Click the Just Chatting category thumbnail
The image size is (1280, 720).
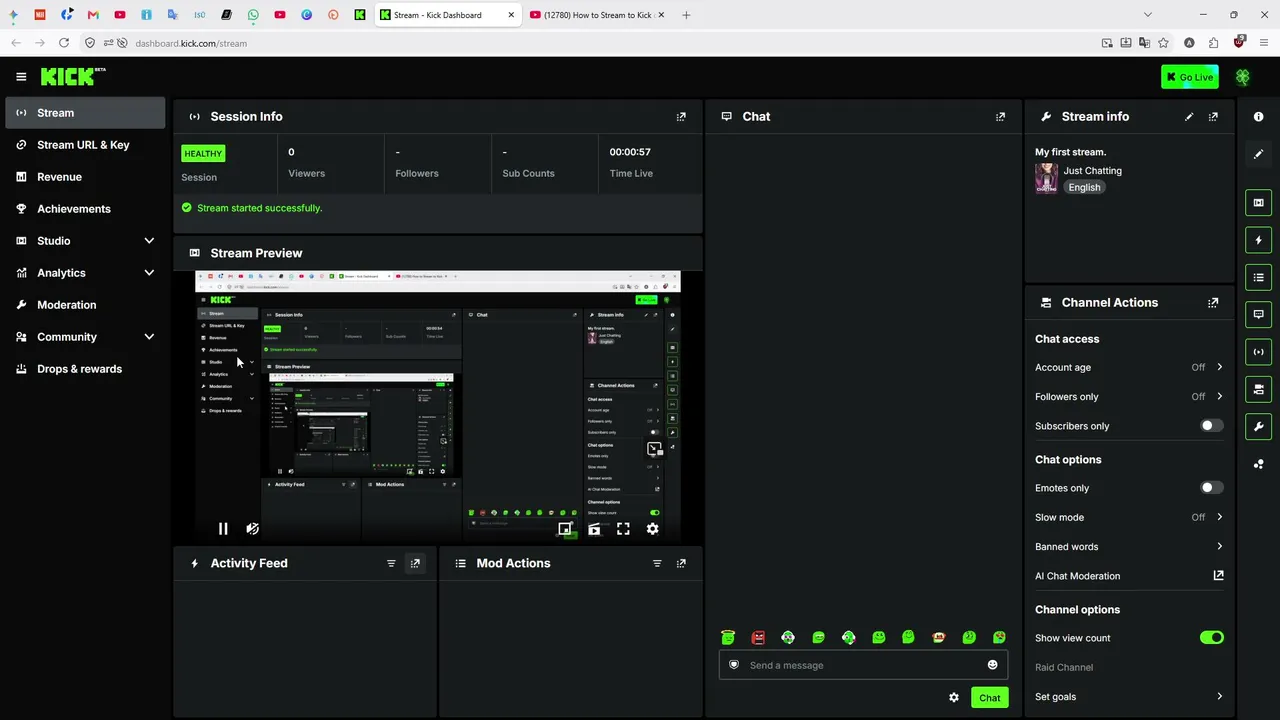coord(1046,179)
